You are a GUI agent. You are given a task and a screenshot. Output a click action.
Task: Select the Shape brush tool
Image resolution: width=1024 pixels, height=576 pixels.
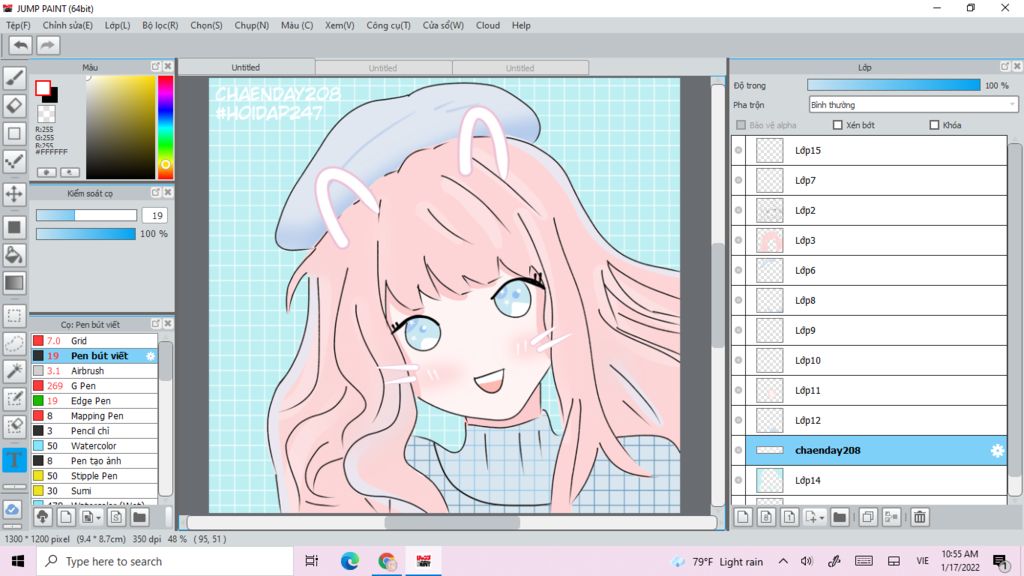[x=14, y=133]
